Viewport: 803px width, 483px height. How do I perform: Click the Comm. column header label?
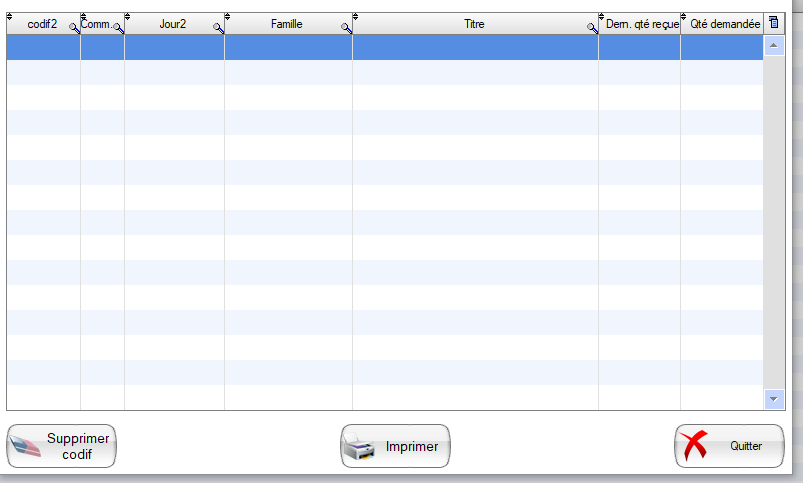96,24
